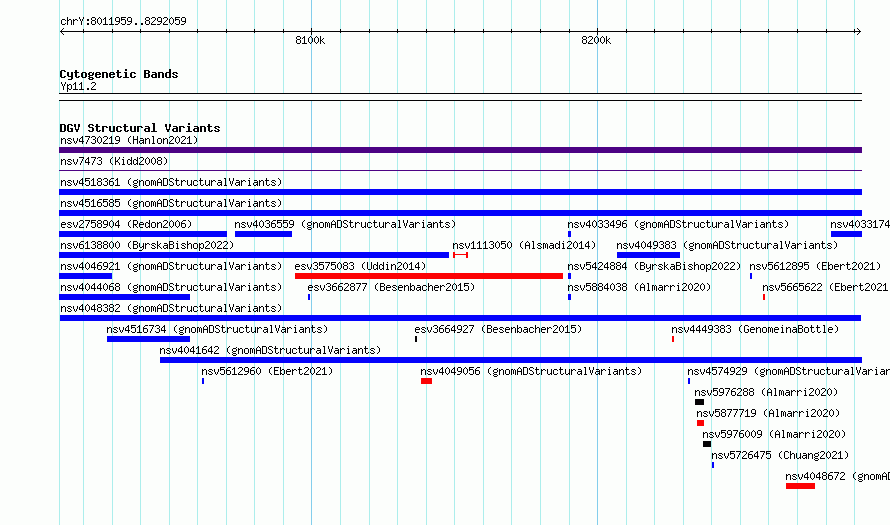Click the blue bar under nsv4516585
This screenshot has height=525, width=890.
coord(460,213)
